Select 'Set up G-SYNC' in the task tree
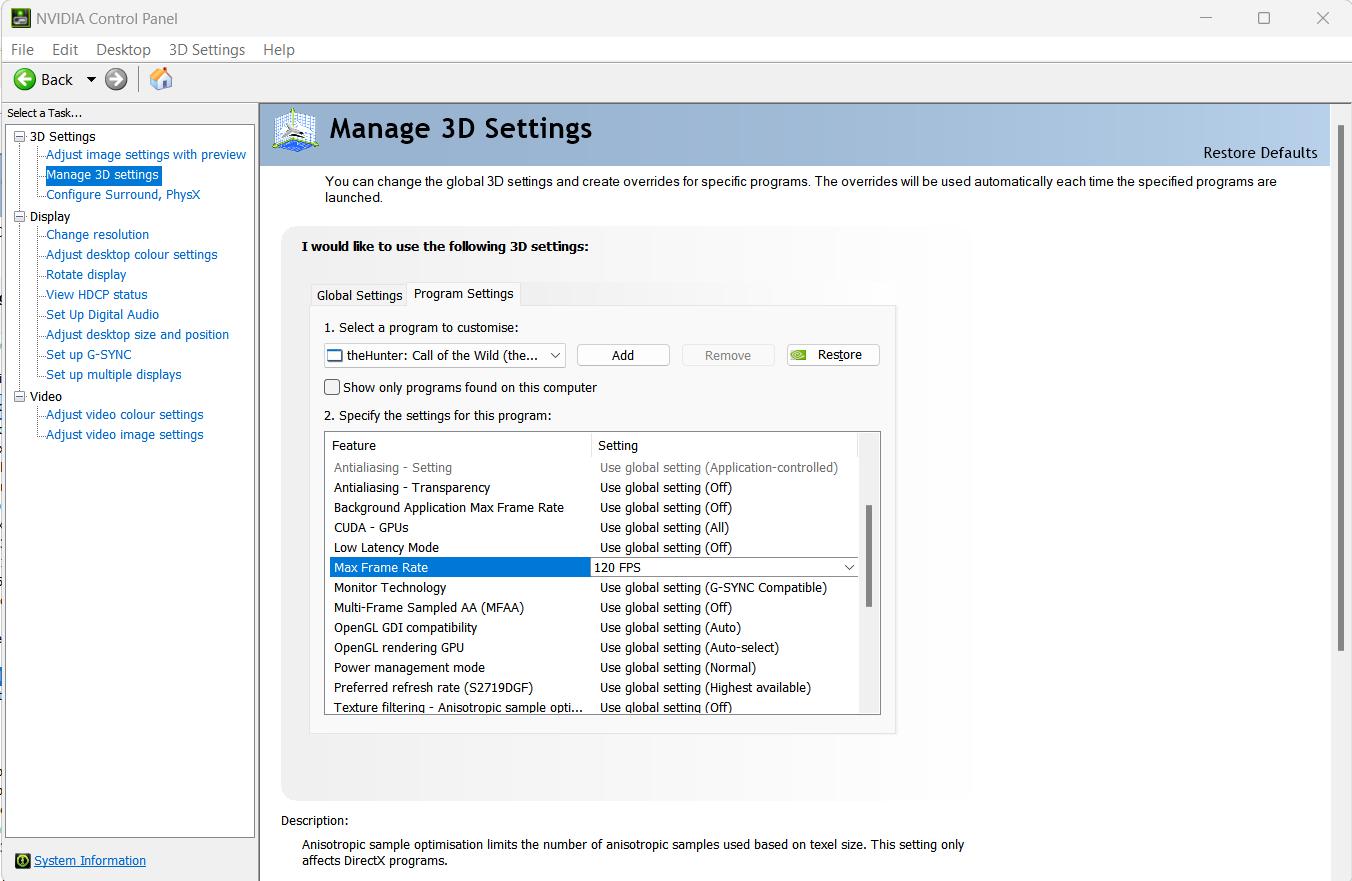The image size is (1352, 881). (x=88, y=355)
